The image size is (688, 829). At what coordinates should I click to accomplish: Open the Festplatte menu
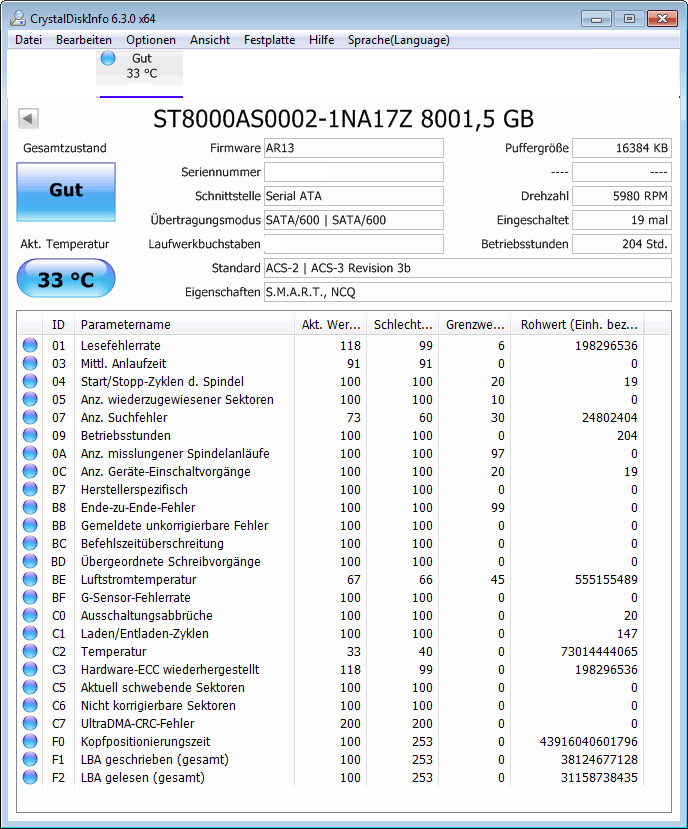(x=269, y=40)
